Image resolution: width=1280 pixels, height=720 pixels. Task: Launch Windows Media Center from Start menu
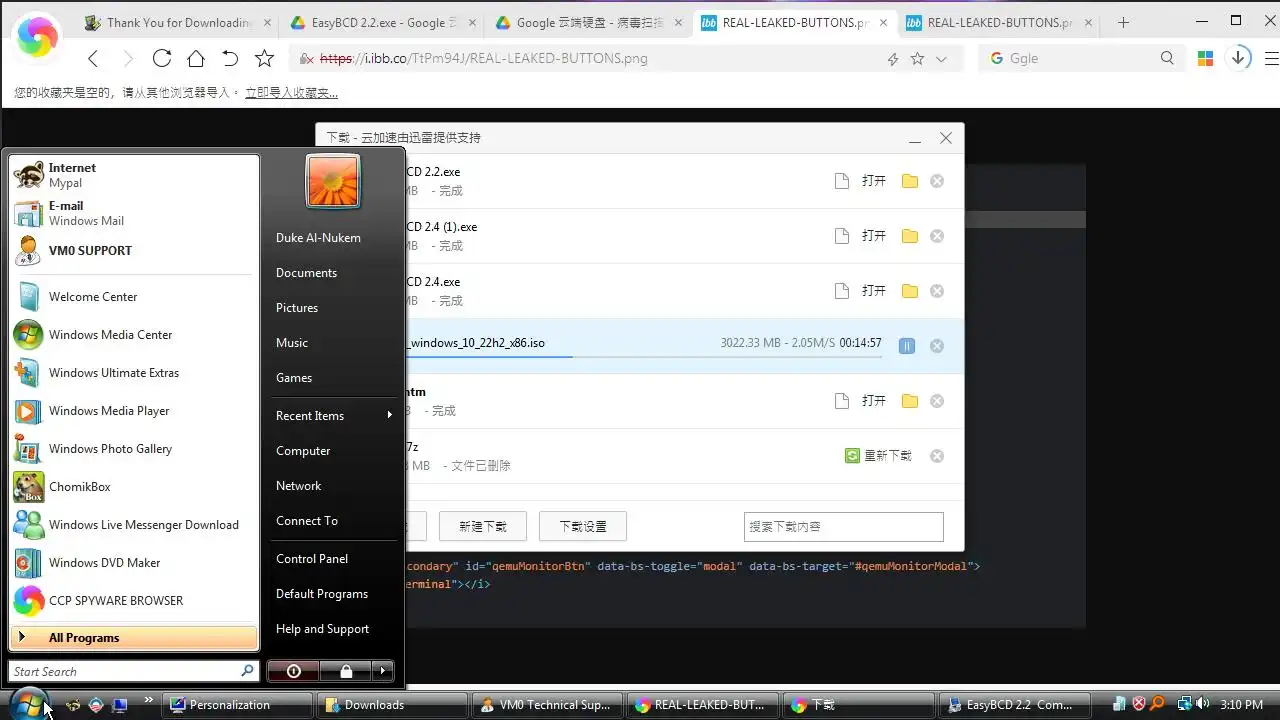click(133, 335)
